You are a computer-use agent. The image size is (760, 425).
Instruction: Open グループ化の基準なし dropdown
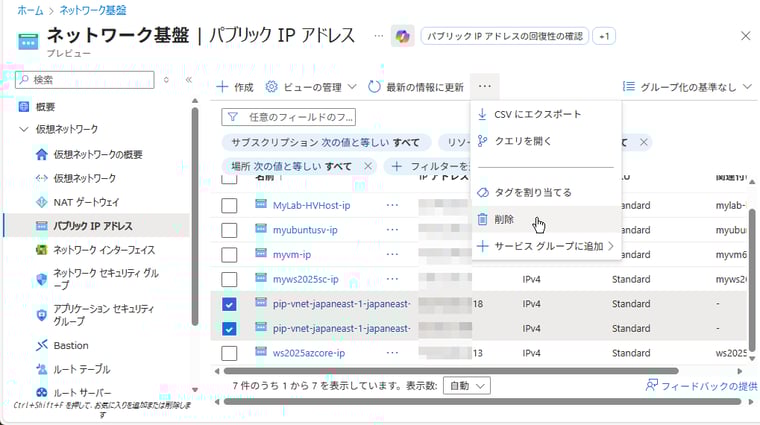(x=687, y=87)
